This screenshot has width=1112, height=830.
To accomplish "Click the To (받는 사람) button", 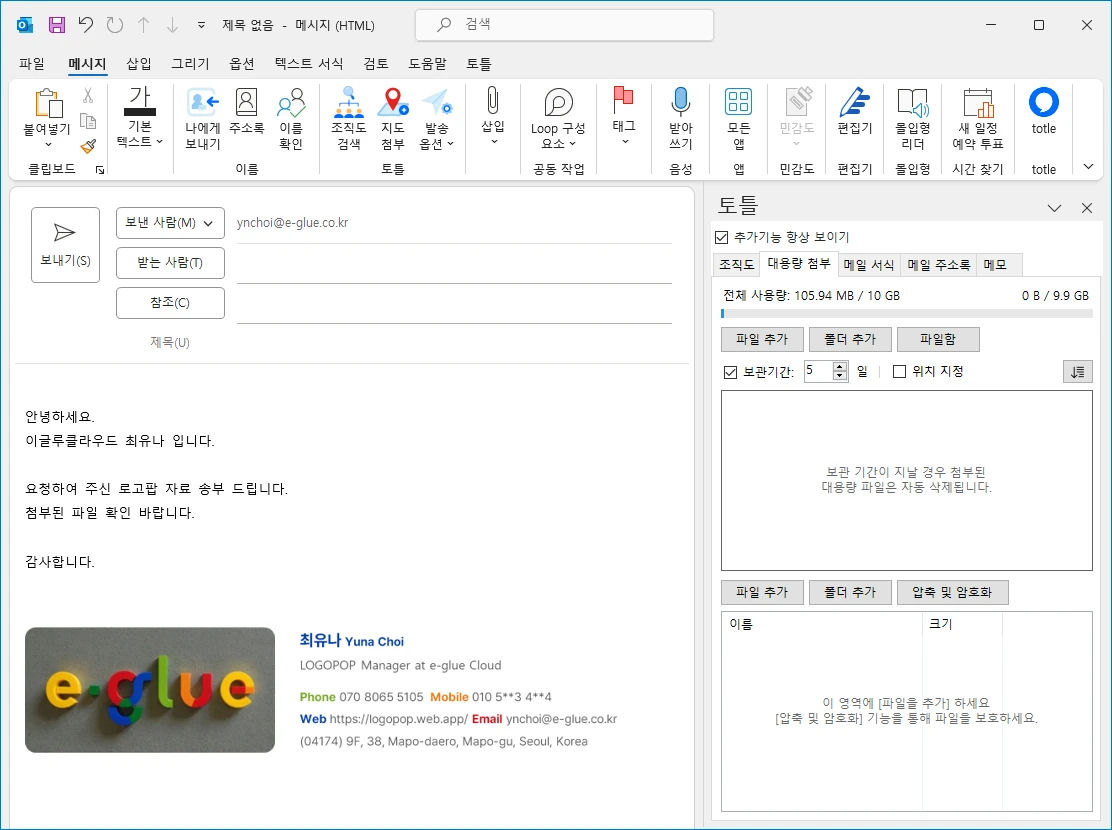I will coord(170,263).
